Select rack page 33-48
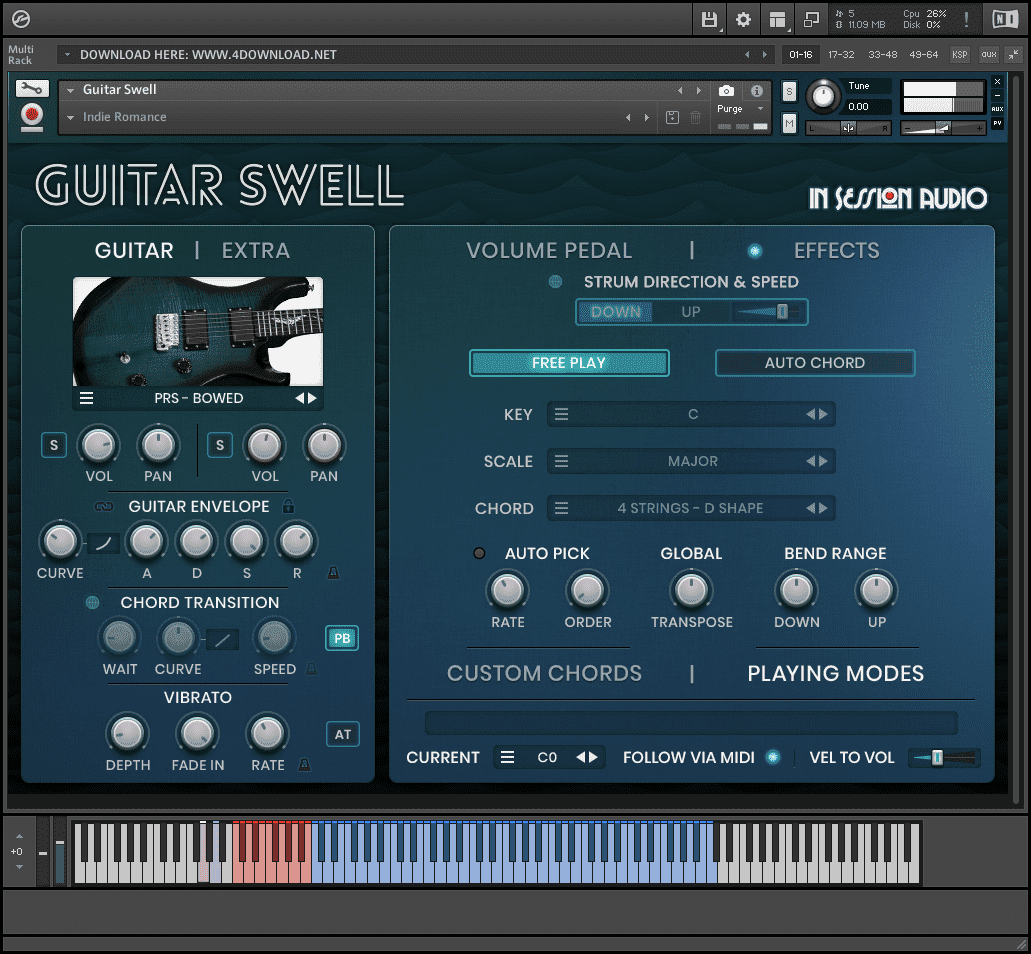The height and width of the screenshot is (954, 1031). tap(882, 55)
